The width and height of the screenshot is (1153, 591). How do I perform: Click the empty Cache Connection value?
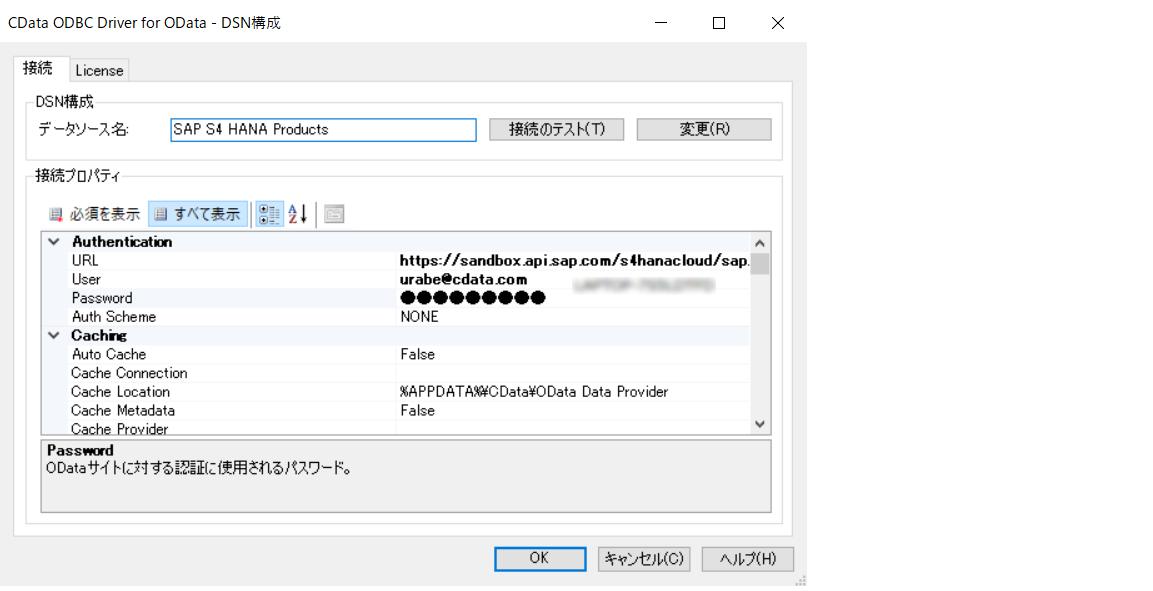574,373
